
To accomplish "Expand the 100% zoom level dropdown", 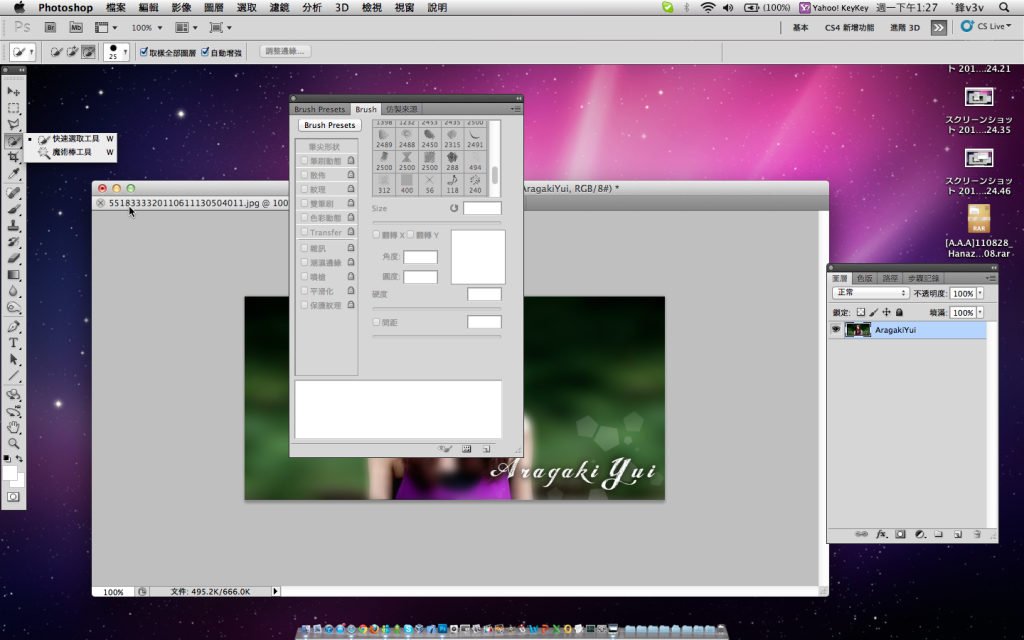I will 147,28.
